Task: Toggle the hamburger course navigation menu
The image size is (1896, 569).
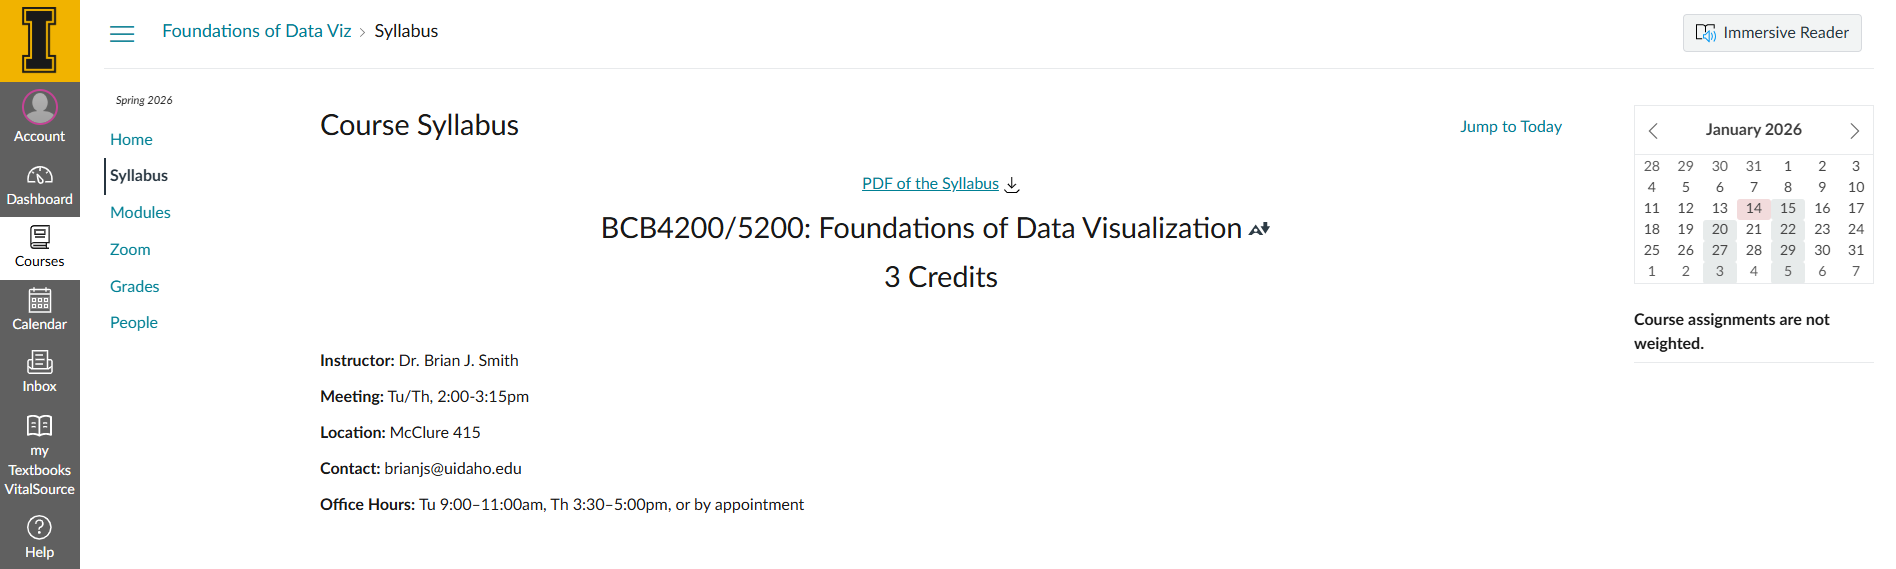Action: pos(122,34)
